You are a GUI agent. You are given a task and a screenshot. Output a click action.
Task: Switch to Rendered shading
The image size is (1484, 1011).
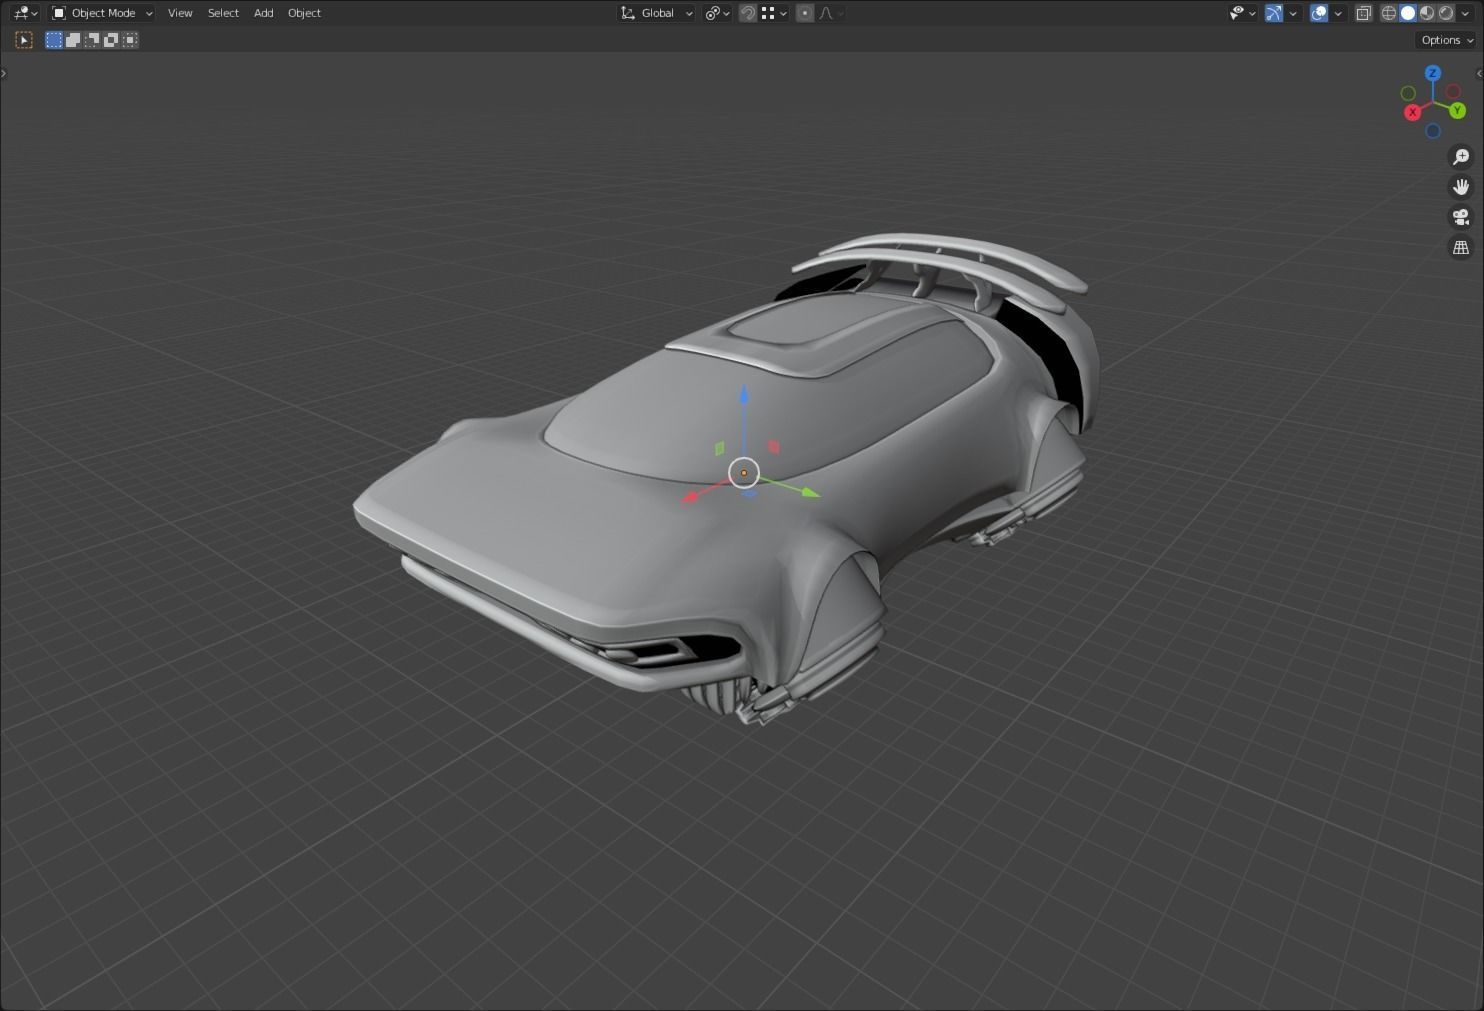1446,13
